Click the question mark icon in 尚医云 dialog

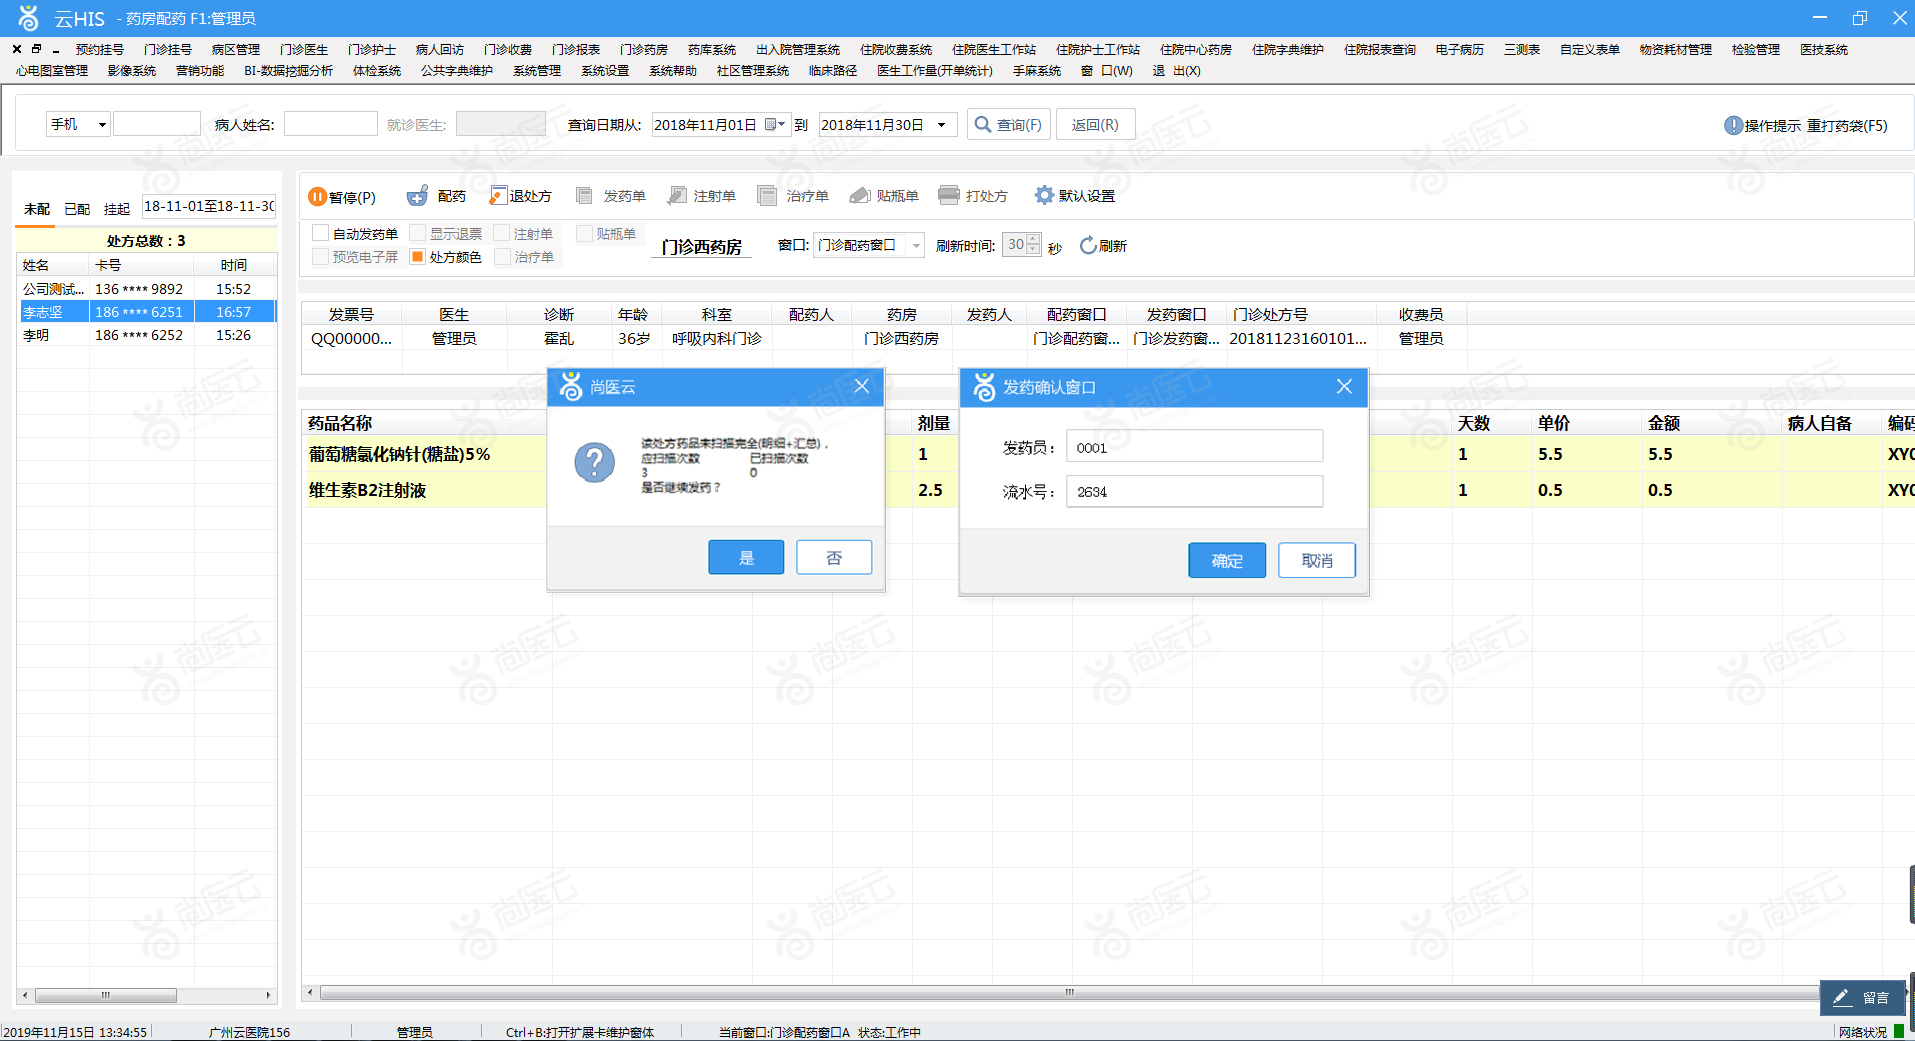pyautogui.click(x=594, y=463)
